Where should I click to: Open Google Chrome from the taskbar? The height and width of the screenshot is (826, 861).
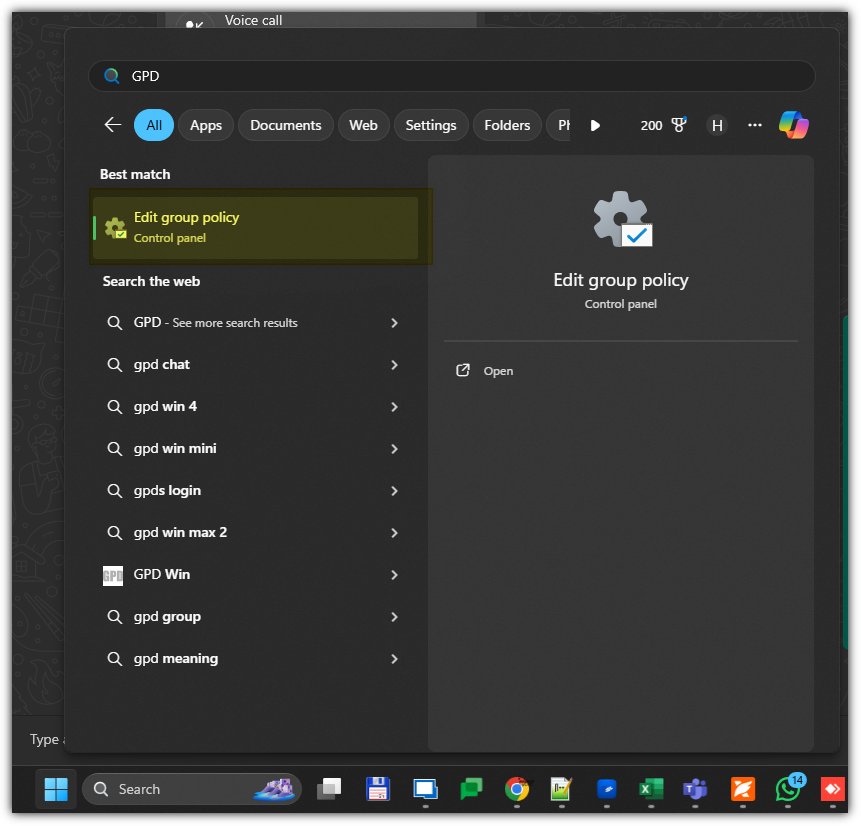[x=517, y=789]
